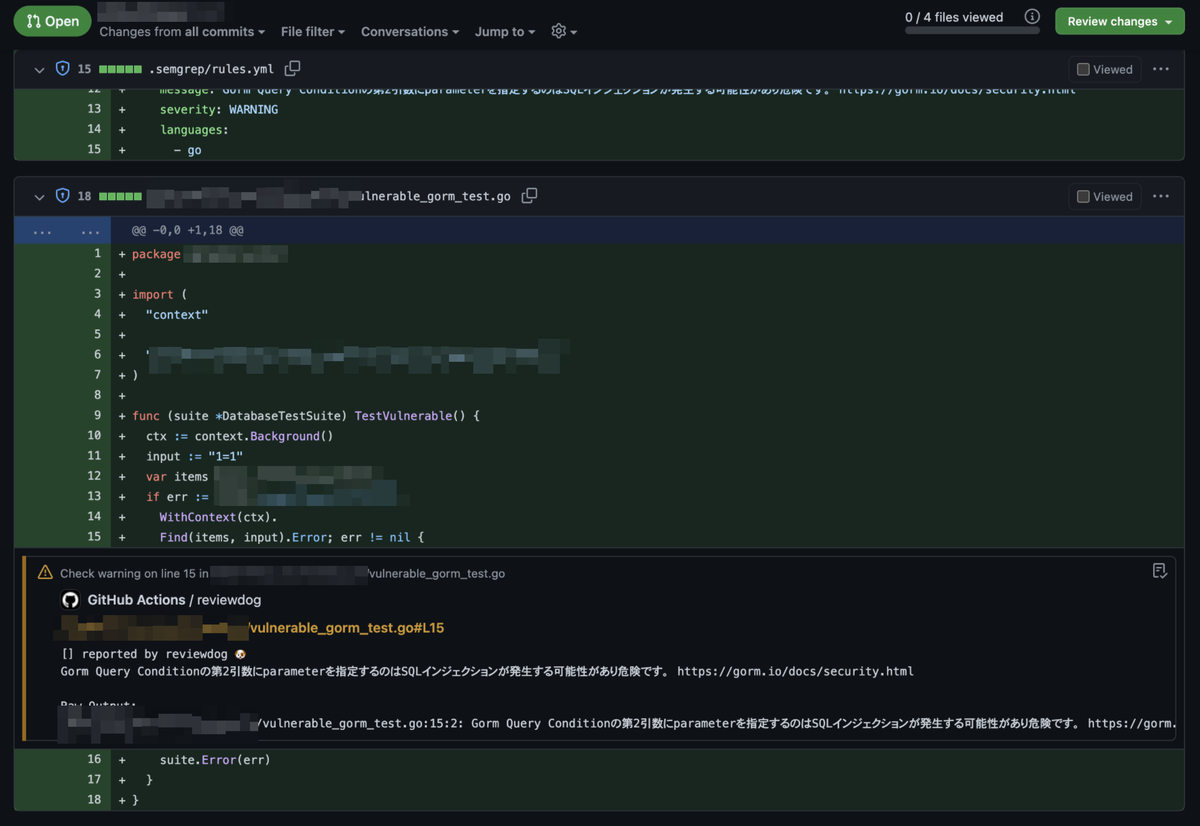Copy the .semgrep/rules.yml file path
The image size is (1200, 826).
pos(292,69)
